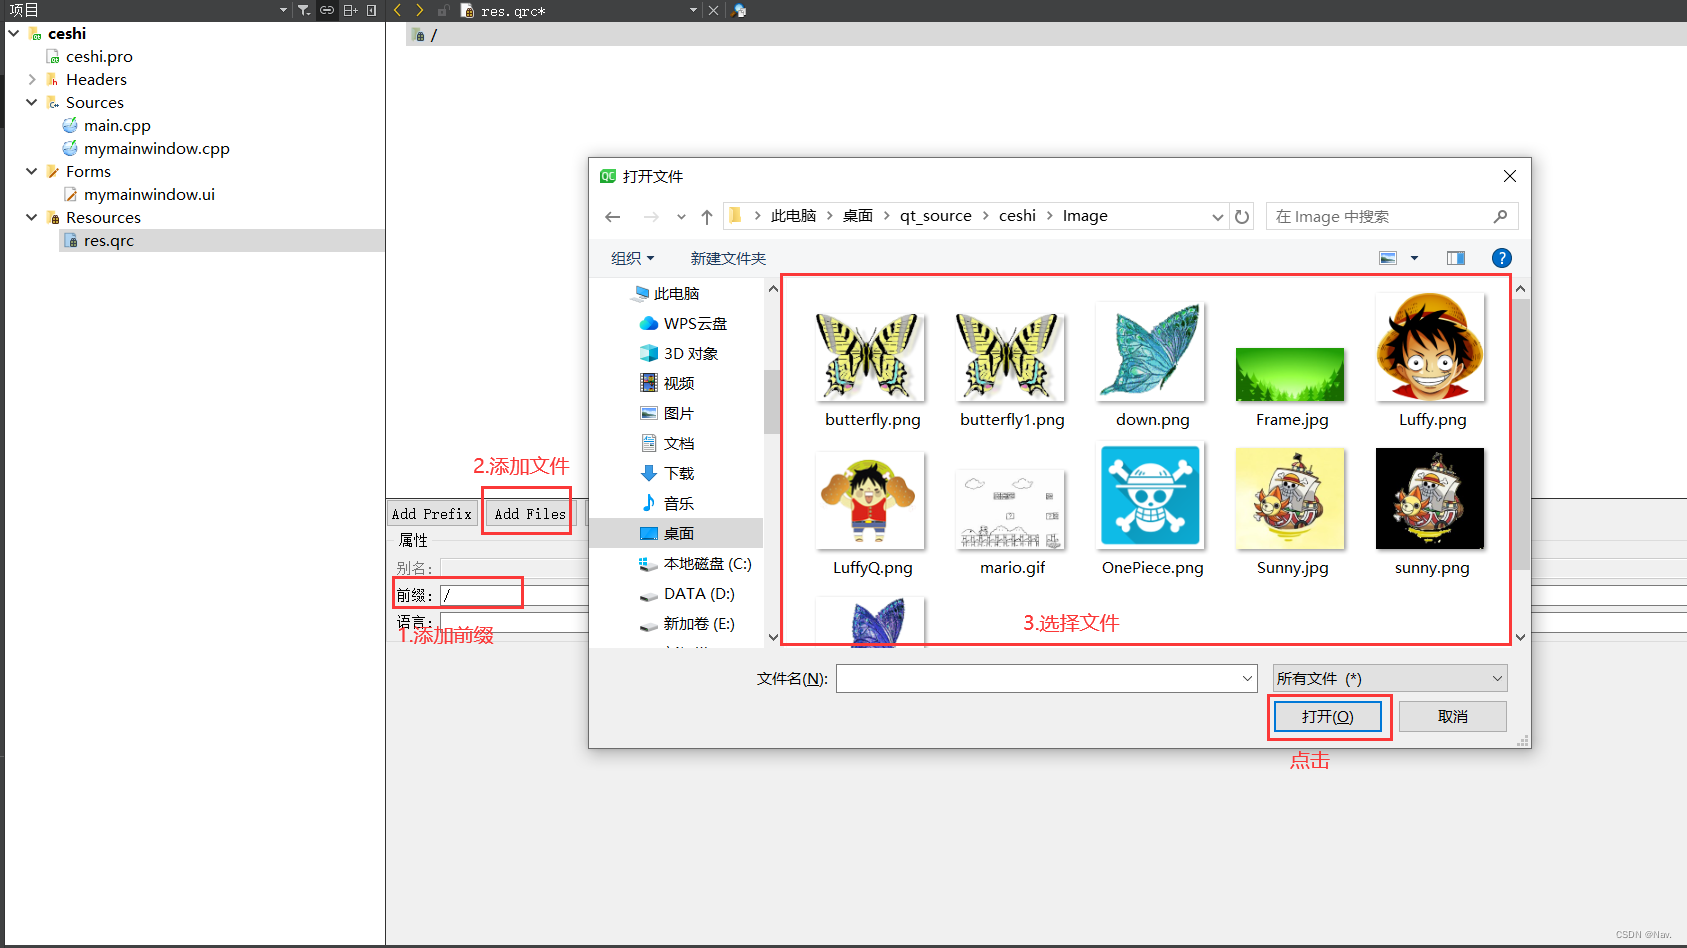Select ceshi.pro in project tree
This screenshot has height=948, width=1687.
99,56
